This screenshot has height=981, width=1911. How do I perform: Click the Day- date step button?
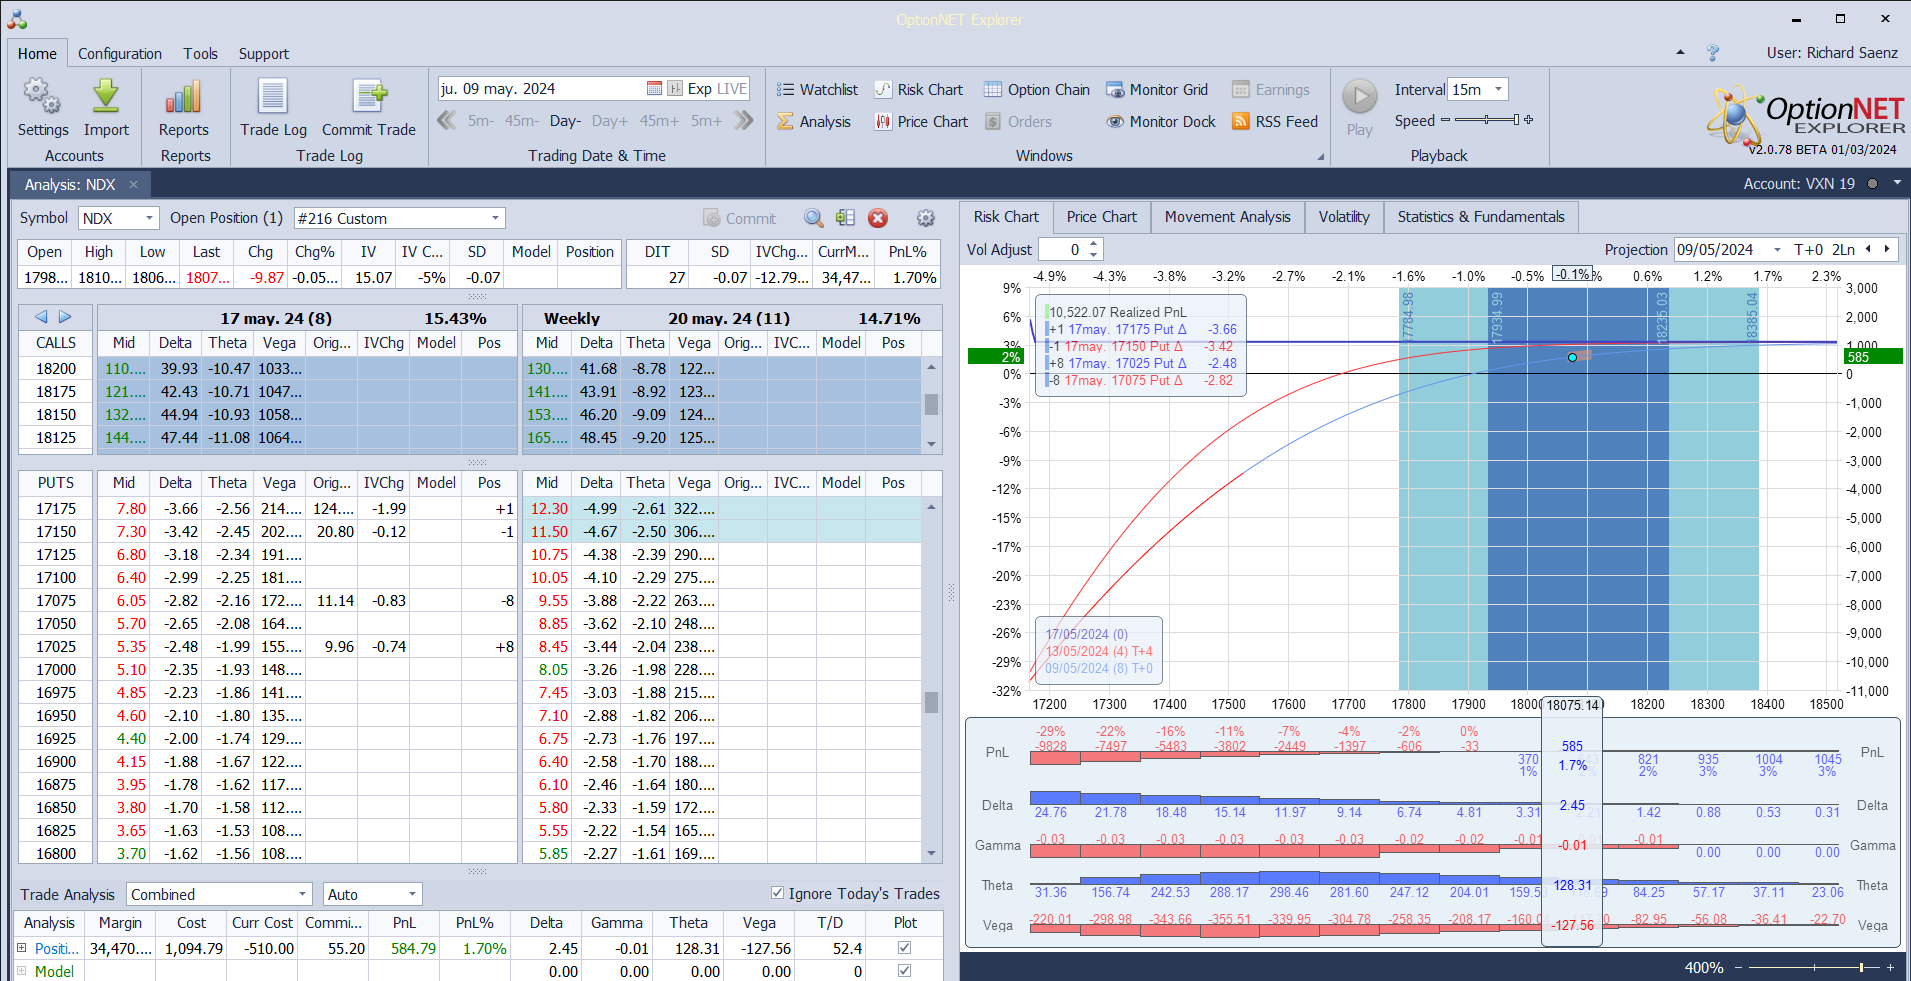[x=565, y=121]
